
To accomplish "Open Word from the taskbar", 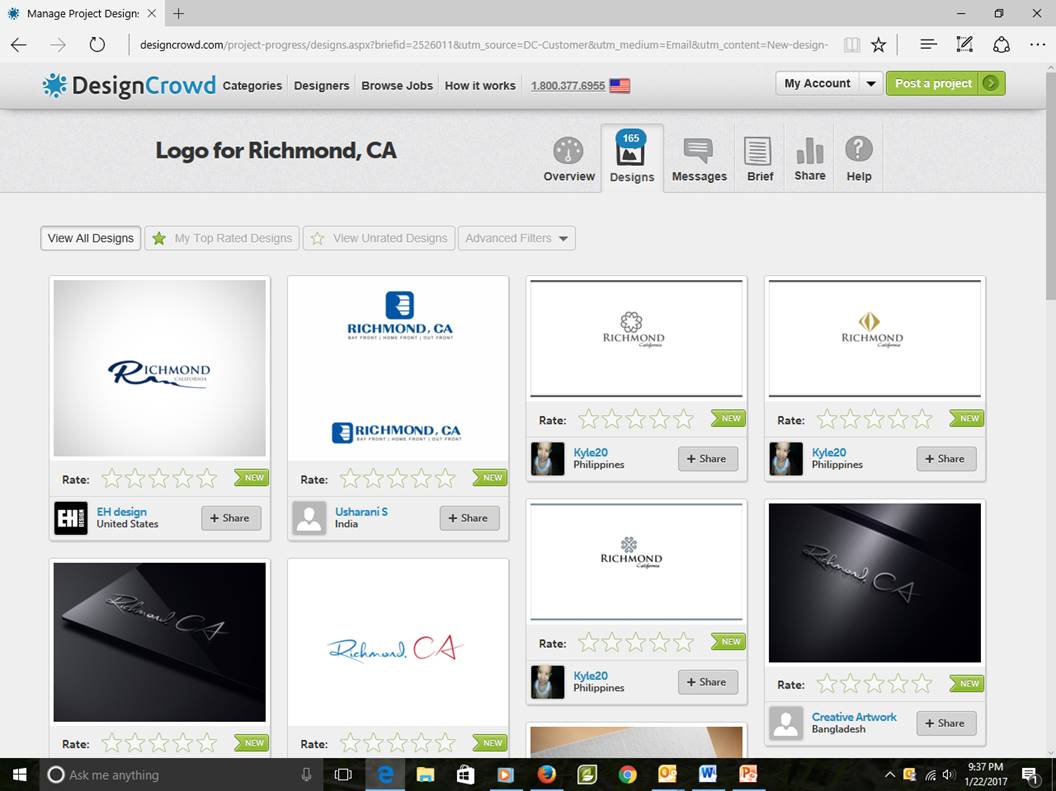I will coord(708,775).
